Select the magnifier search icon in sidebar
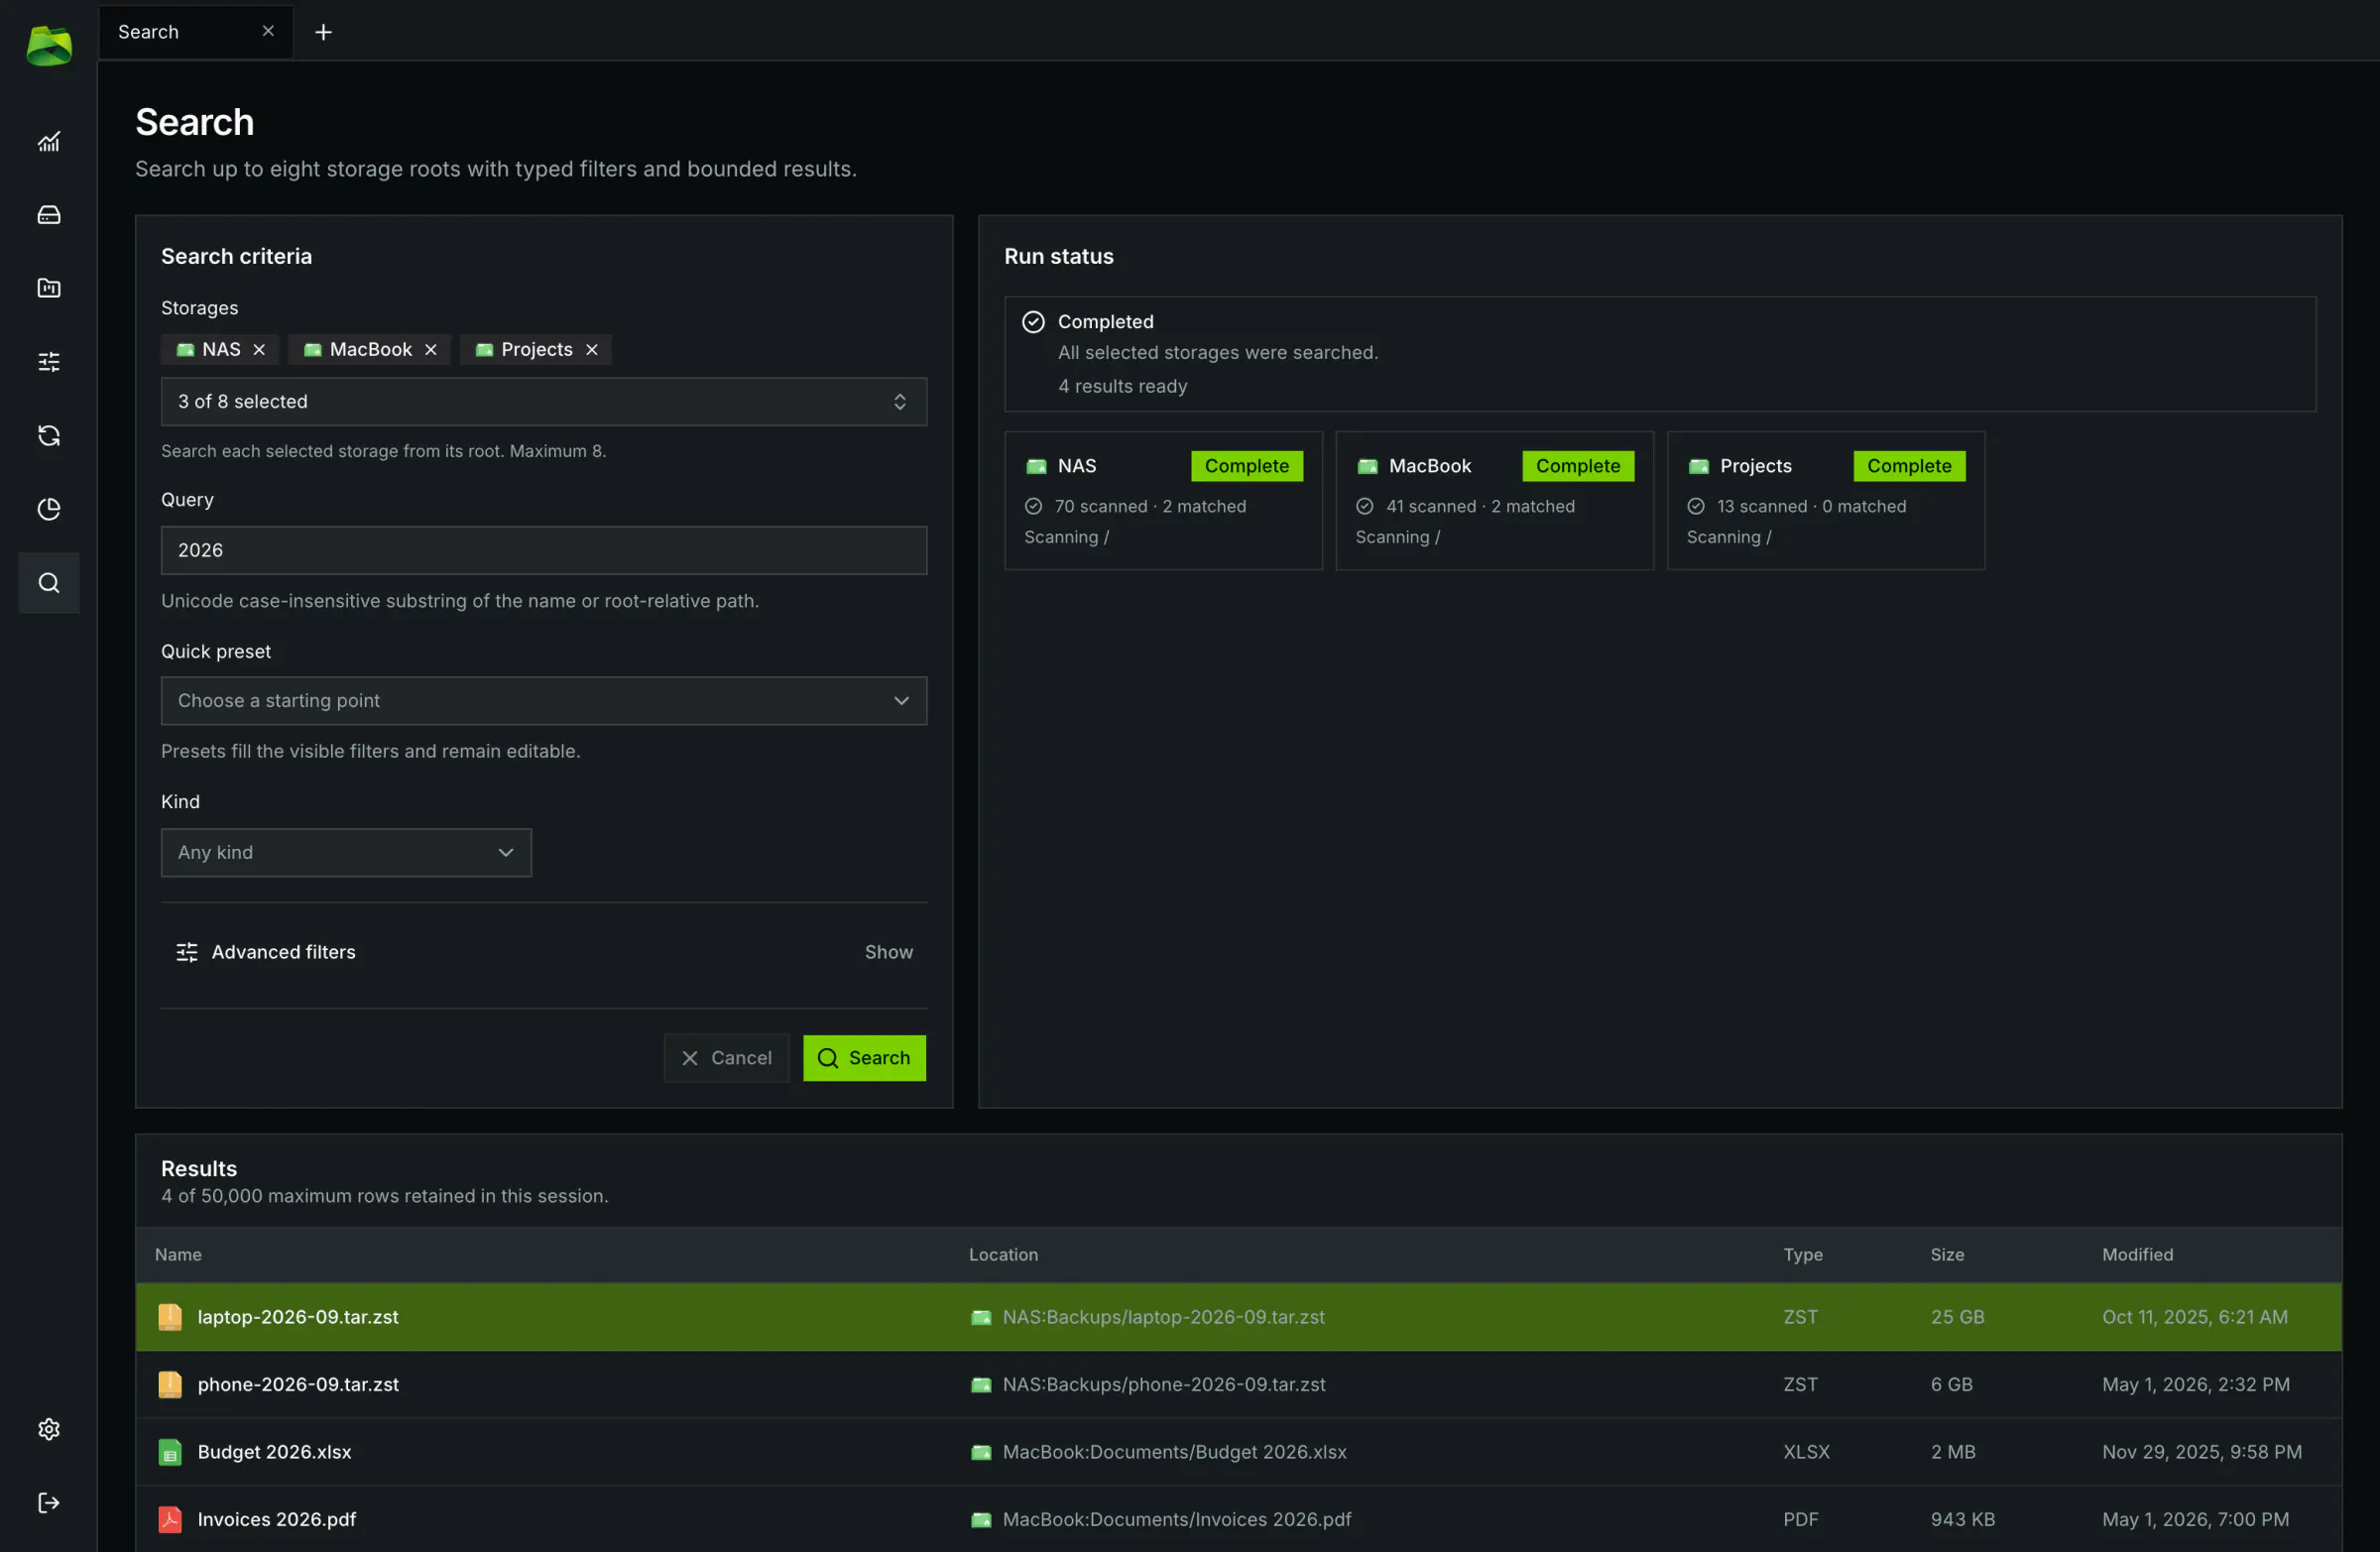 pos(48,583)
